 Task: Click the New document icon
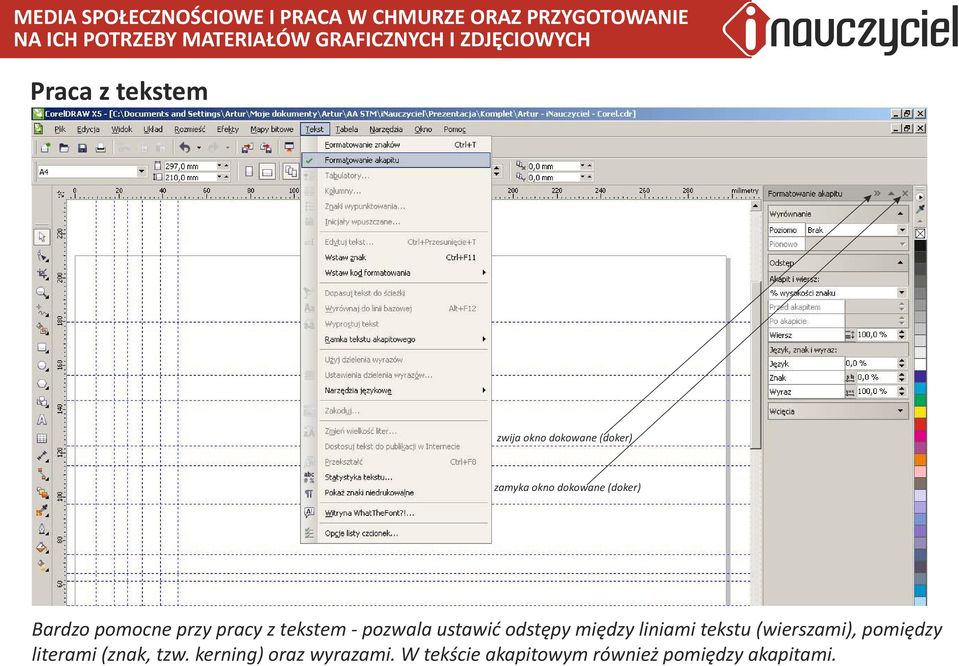pos(45,148)
